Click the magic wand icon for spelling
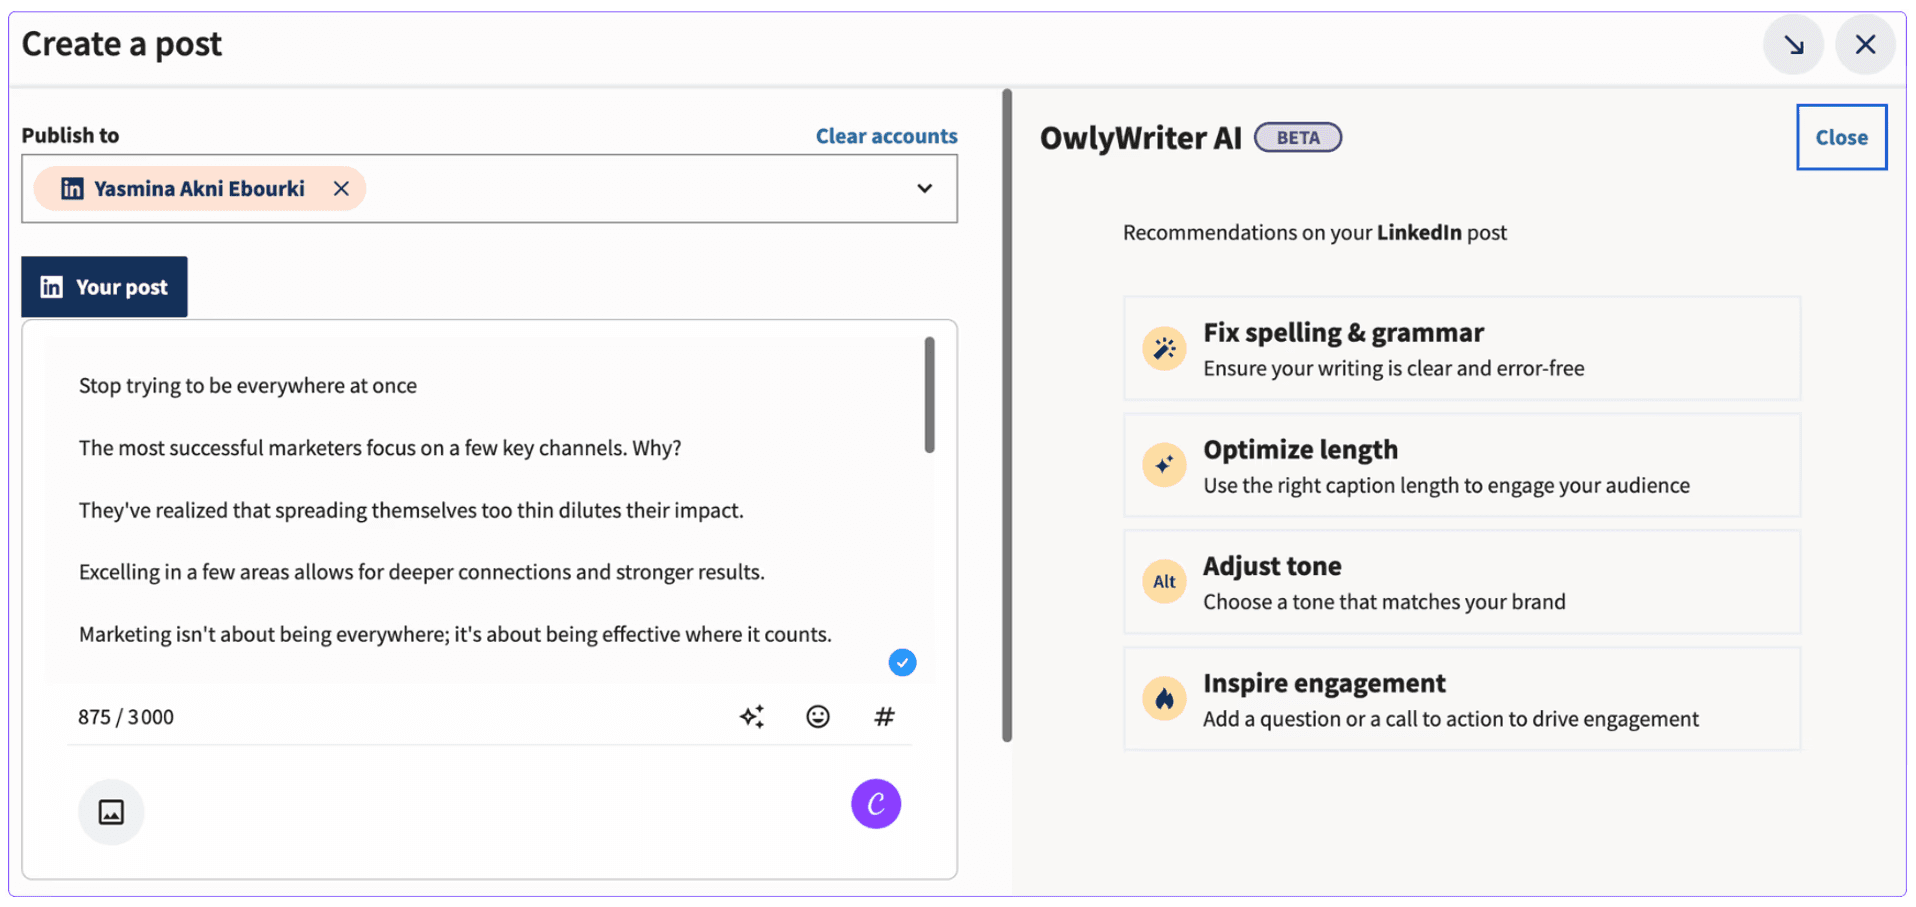 (x=1164, y=349)
